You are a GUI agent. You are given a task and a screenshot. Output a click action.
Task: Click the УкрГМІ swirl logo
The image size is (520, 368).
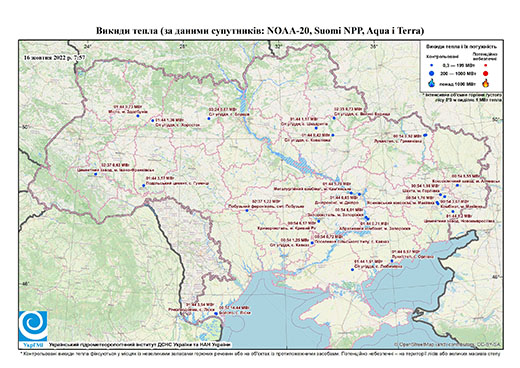33,326
